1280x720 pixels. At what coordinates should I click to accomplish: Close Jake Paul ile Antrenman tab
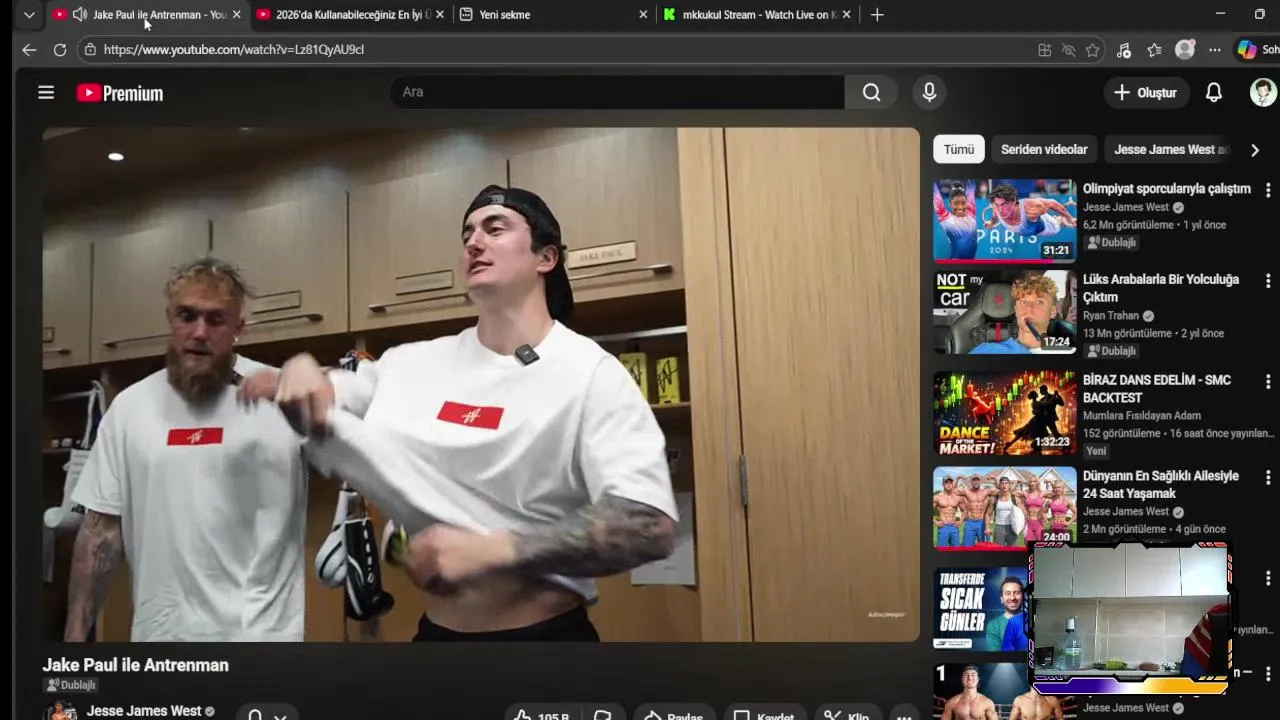tap(237, 15)
